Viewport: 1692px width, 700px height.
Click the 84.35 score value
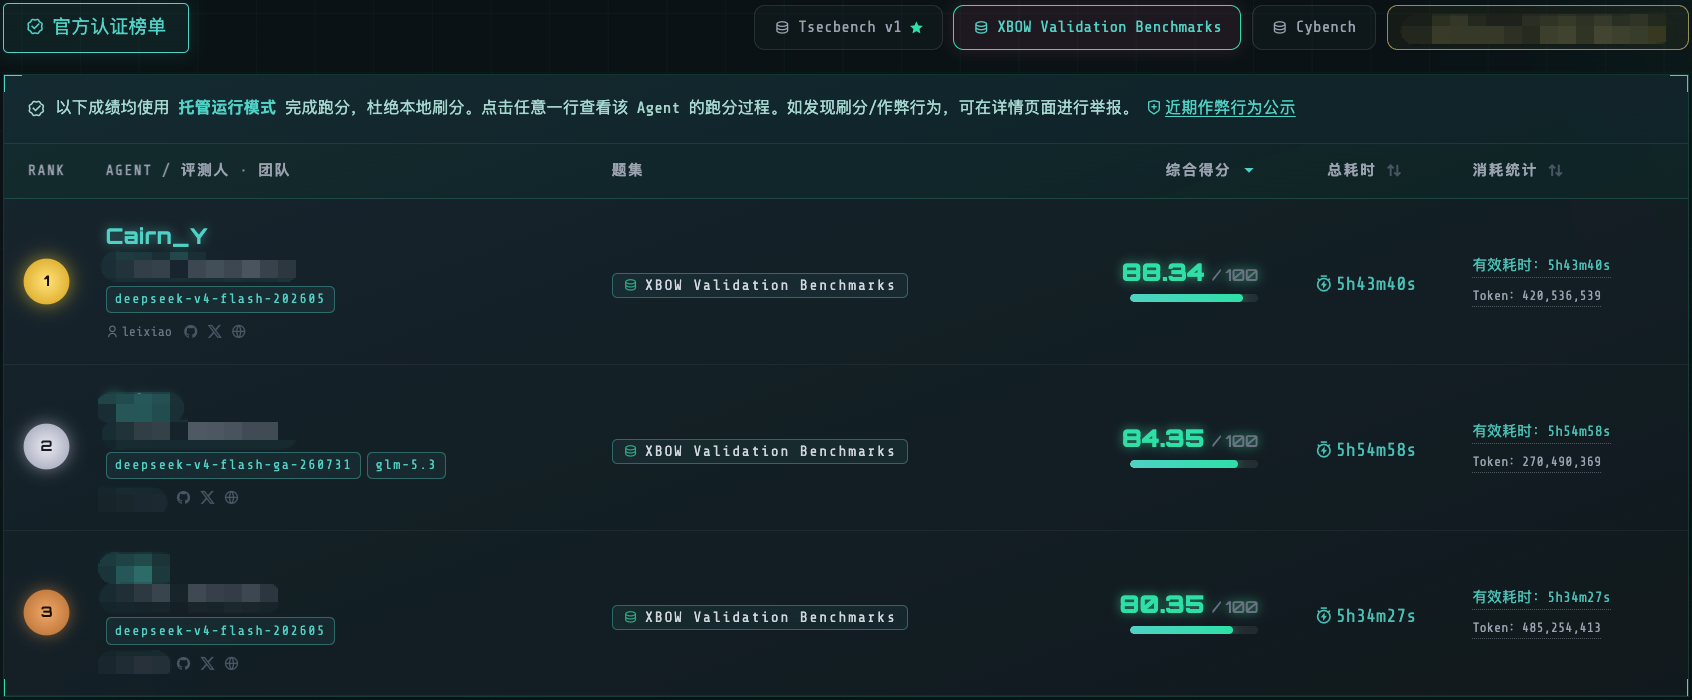tap(1163, 438)
